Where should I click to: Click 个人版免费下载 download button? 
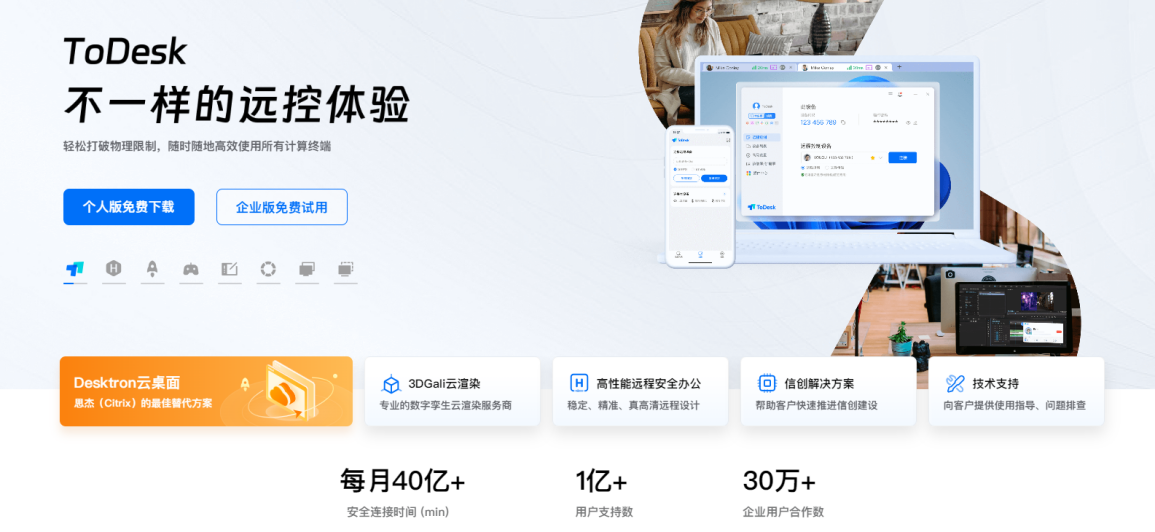(x=129, y=207)
